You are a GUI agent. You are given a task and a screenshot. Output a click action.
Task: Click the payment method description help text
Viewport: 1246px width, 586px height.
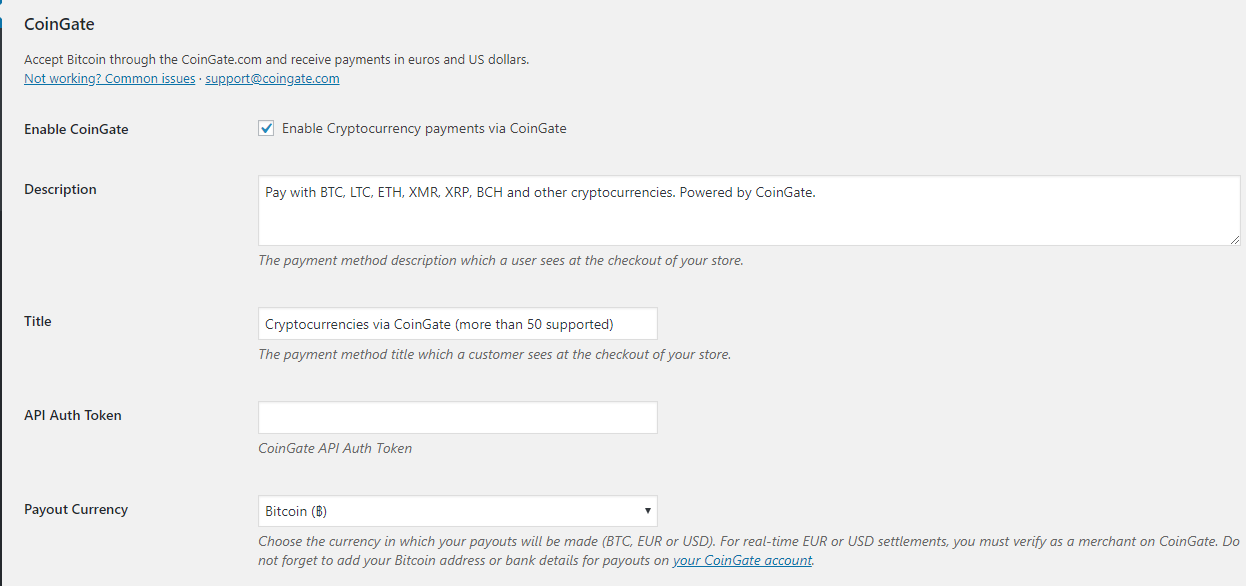(500, 260)
